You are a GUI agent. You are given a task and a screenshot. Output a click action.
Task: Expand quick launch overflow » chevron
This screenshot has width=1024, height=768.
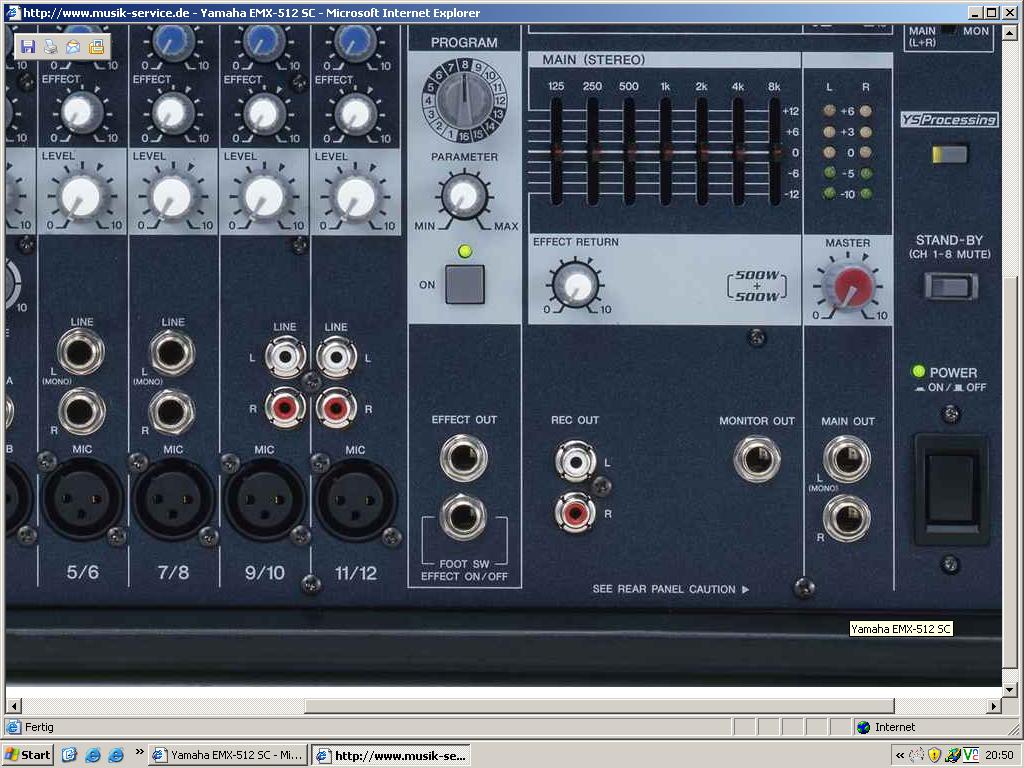click(139, 752)
